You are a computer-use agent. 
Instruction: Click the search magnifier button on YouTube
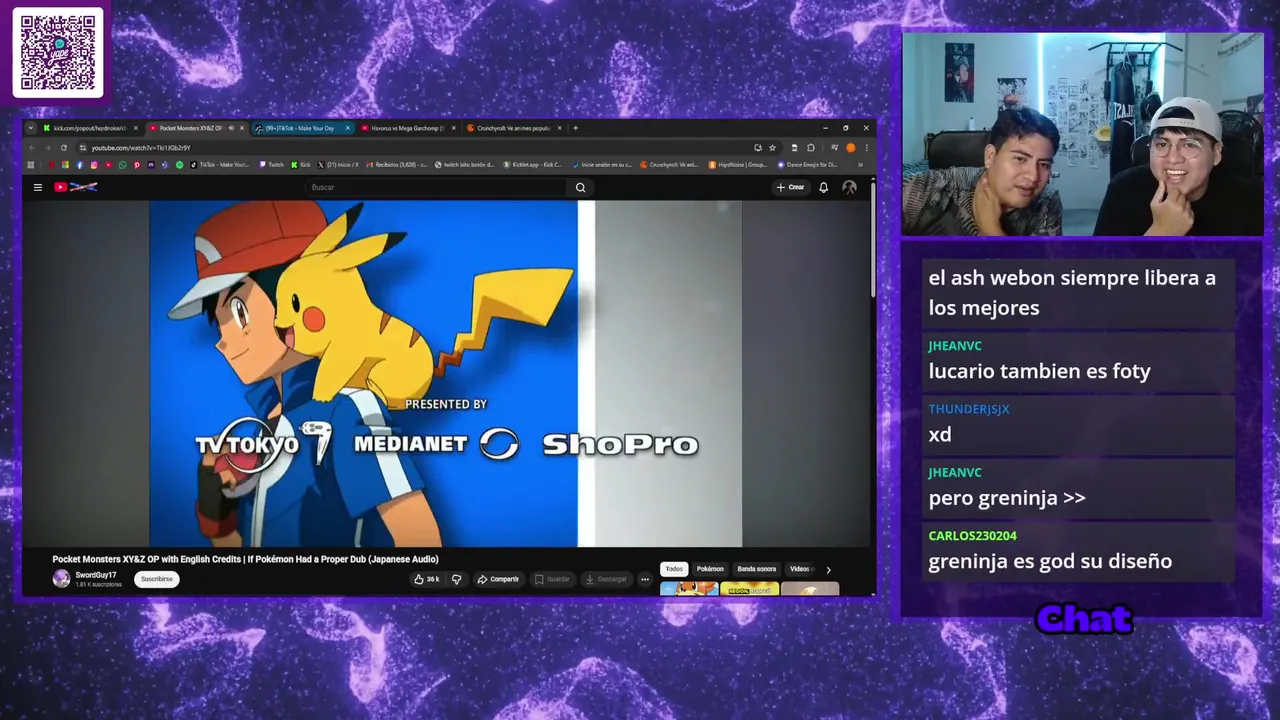[580, 187]
